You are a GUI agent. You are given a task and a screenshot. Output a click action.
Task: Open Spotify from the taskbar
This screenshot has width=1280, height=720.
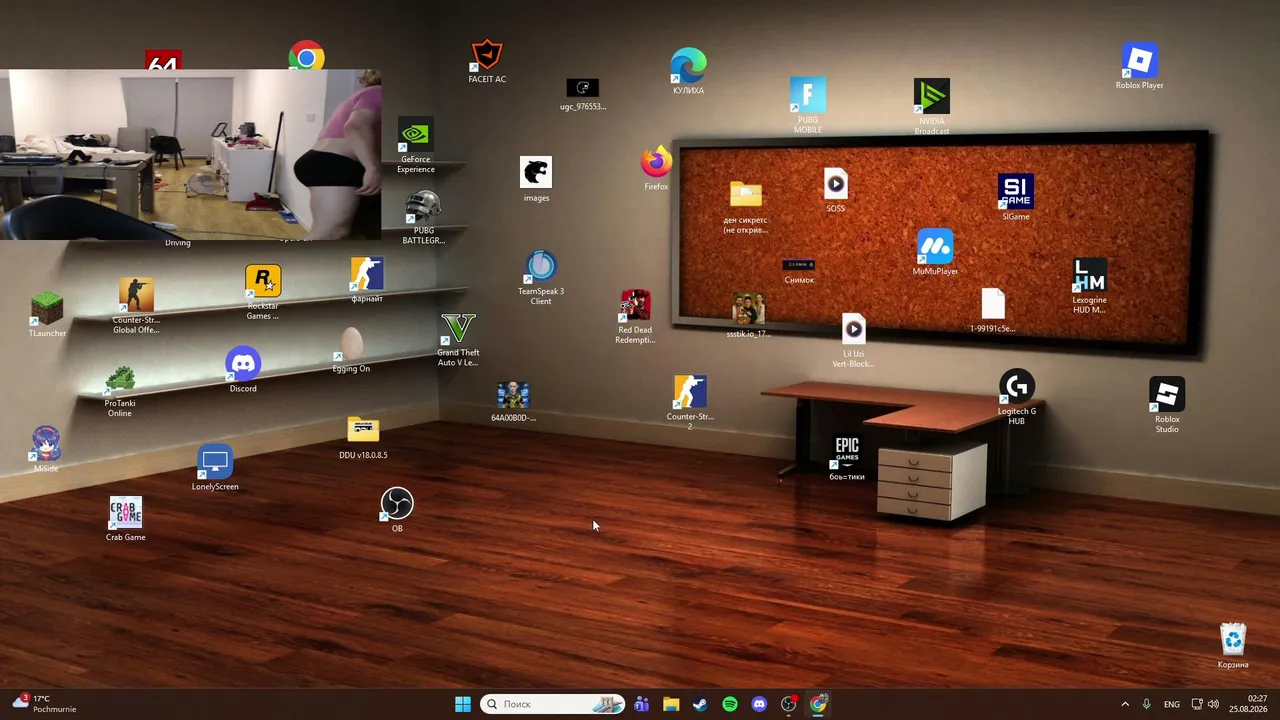click(x=730, y=704)
